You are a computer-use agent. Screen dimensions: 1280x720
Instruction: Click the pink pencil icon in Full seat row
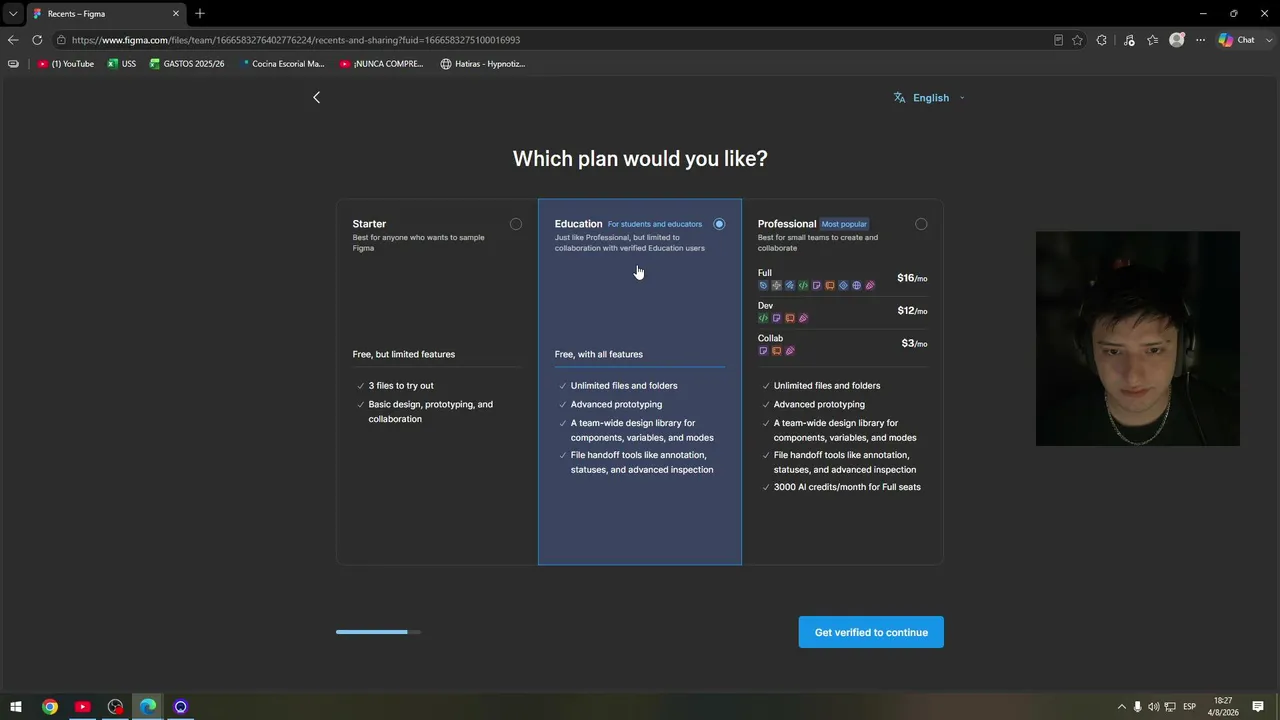click(x=870, y=286)
